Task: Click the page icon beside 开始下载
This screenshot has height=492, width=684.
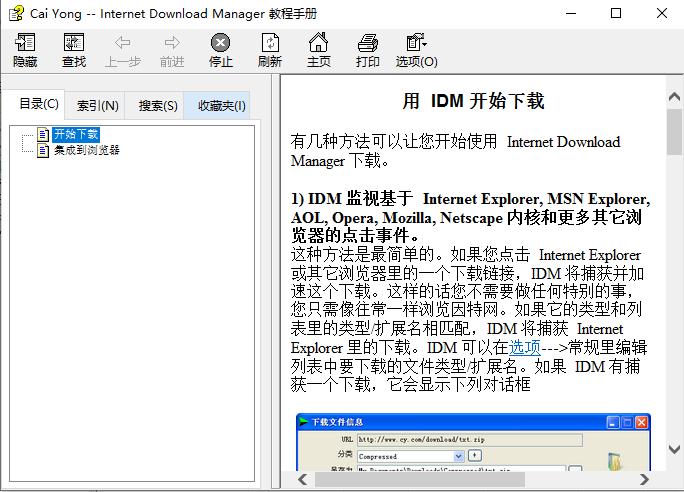Action: pyautogui.click(x=43, y=134)
